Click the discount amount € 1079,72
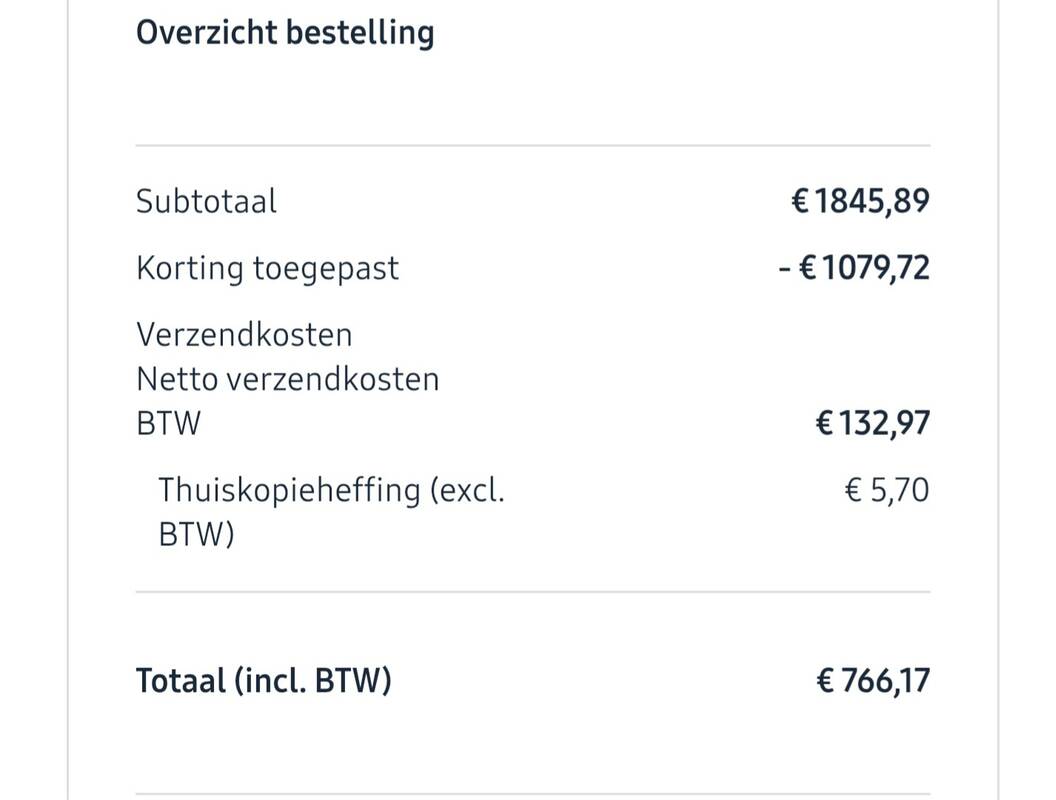This screenshot has height=800, width=1056. click(x=854, y=268)
